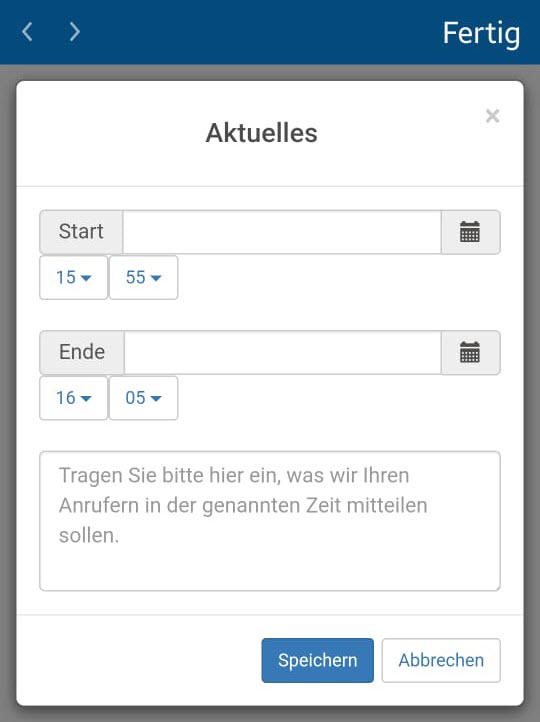Click the Aktuelles dialog title
Image resolution: width=540 pixels, height=722 pixels.
point(261,133)
